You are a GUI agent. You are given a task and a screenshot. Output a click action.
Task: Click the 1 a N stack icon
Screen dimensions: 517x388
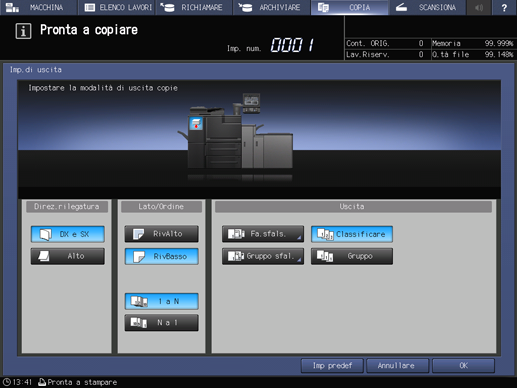(139, 301)
